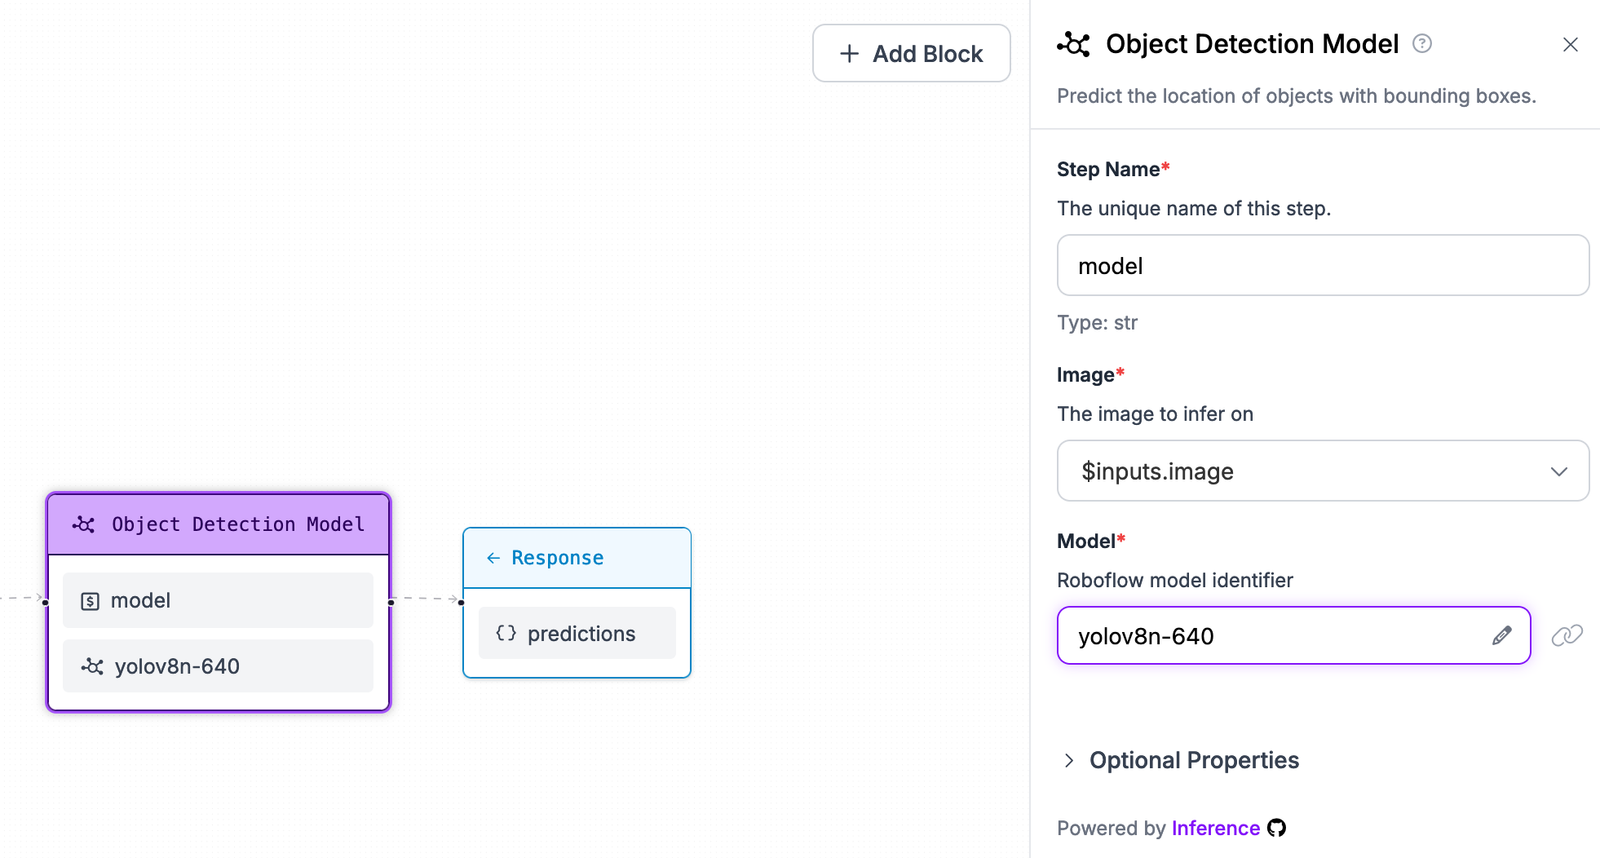Select the Step Name input containing model
Image resolution: width=1600 pixels, height=858 pixels.
(1322, 265)
